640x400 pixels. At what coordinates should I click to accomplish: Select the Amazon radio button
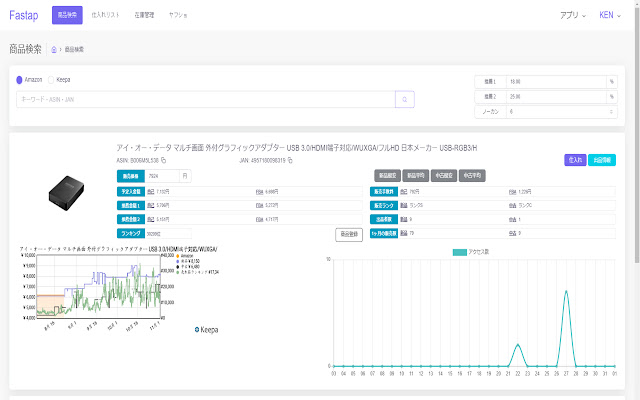[19, 79]
